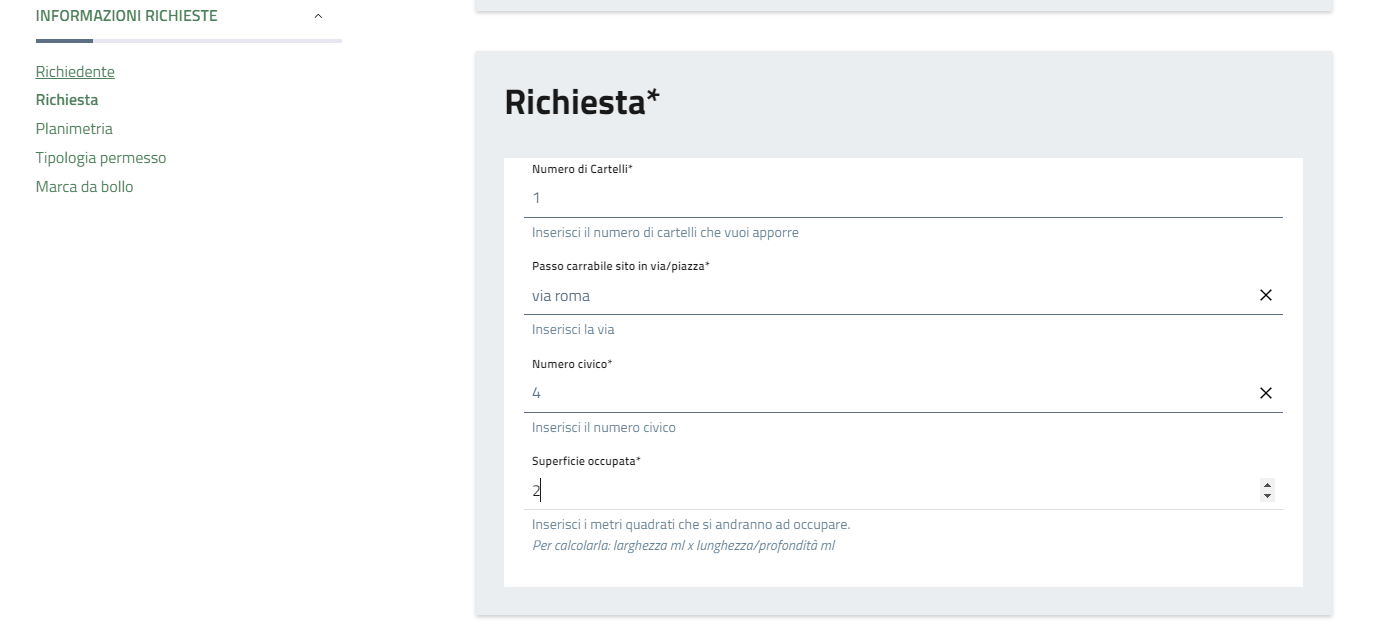Click the 'Numero di Cartelli*' label
1376x643 pixels.
(582, 170)
